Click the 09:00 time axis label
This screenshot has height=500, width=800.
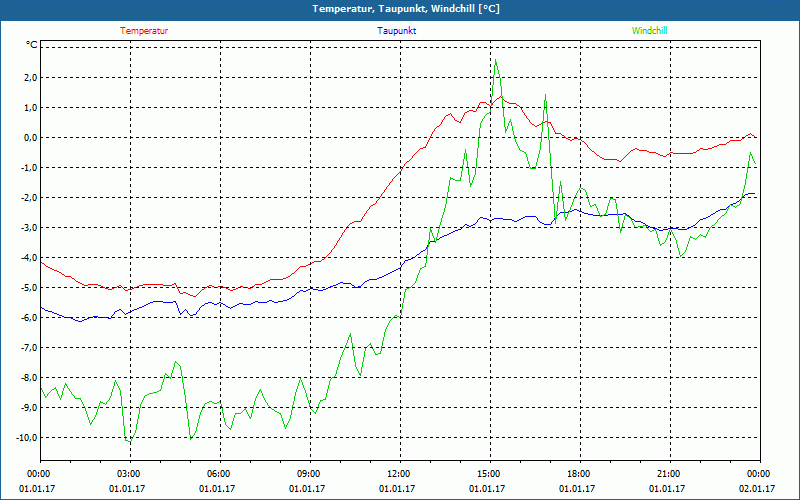(x=310, y=474)
